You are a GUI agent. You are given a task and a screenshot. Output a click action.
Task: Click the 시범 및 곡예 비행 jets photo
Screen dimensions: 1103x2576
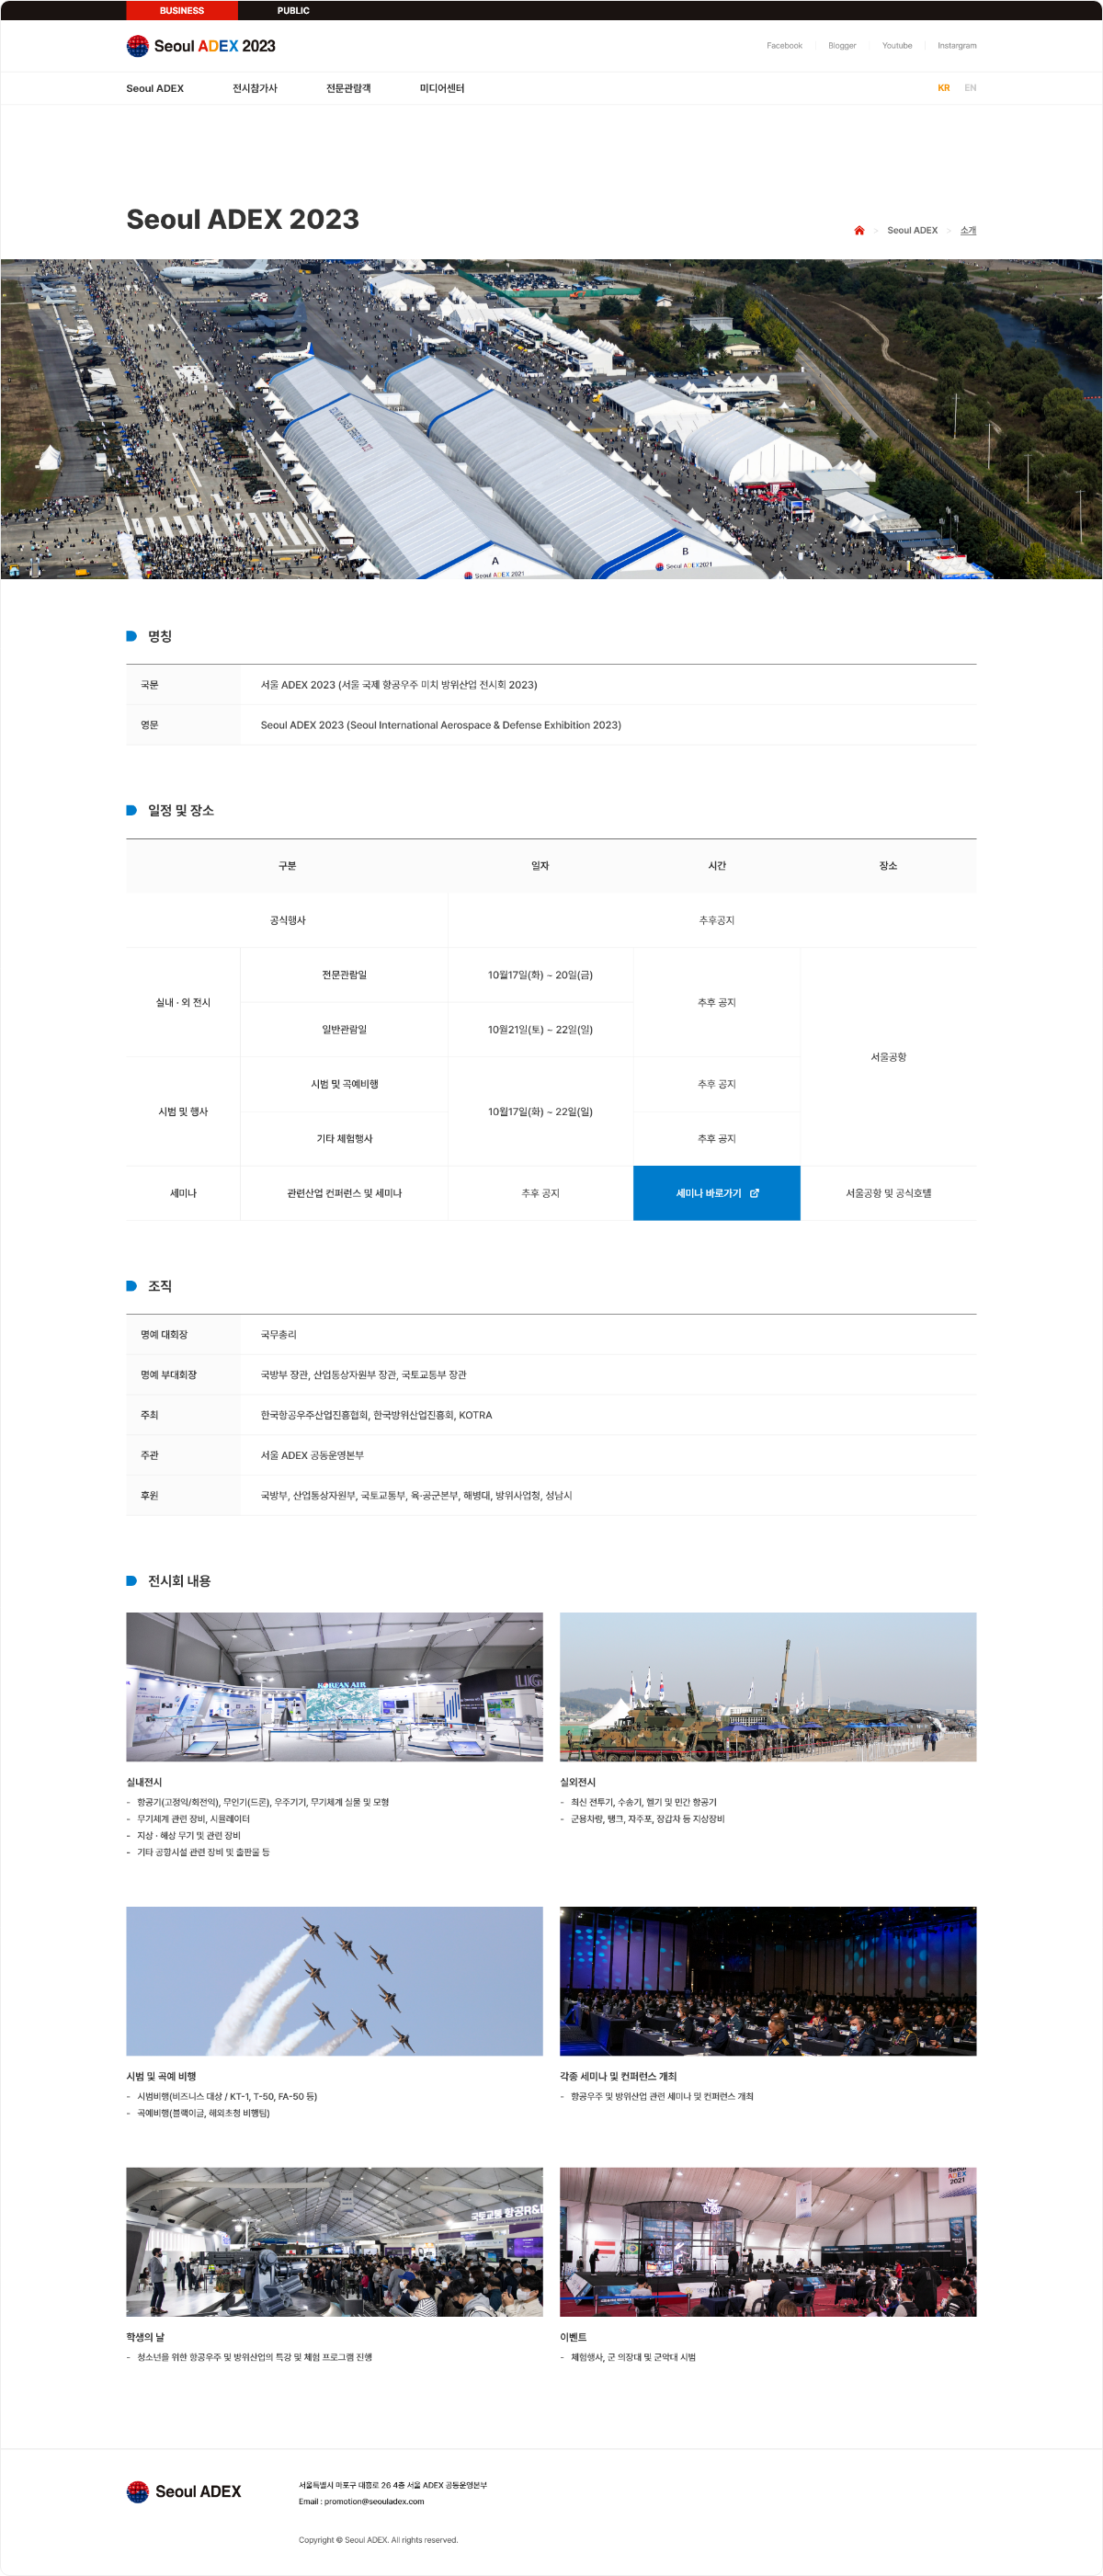pyautogui.click(x=334, y=1981)
